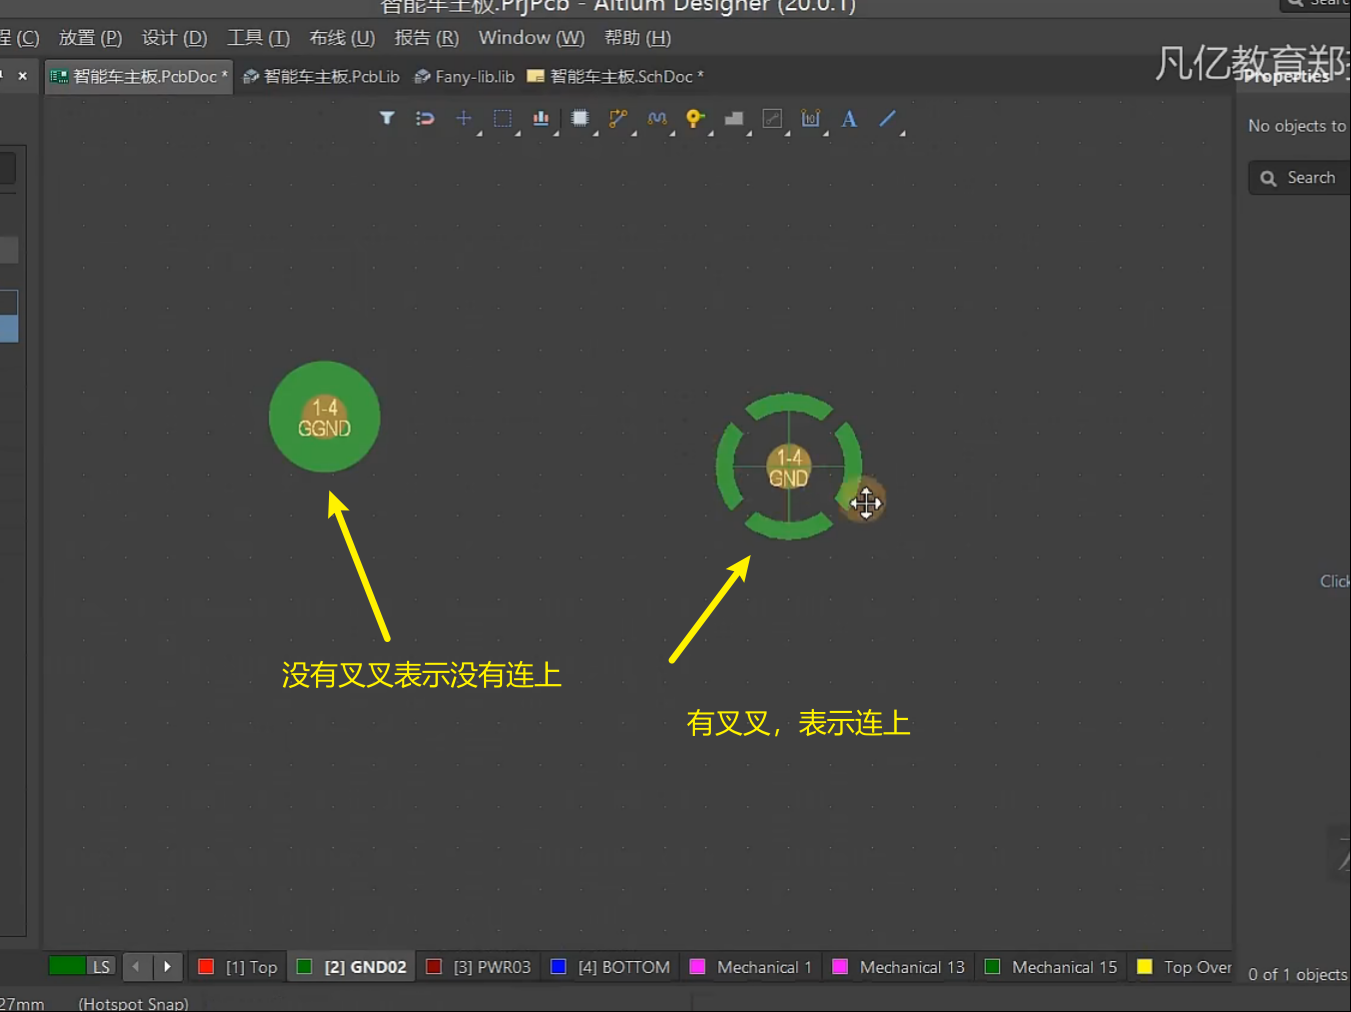This screenshot has height=1012, width=1351.
Task: Click the selection filter funnel icon
Action: 387,118
